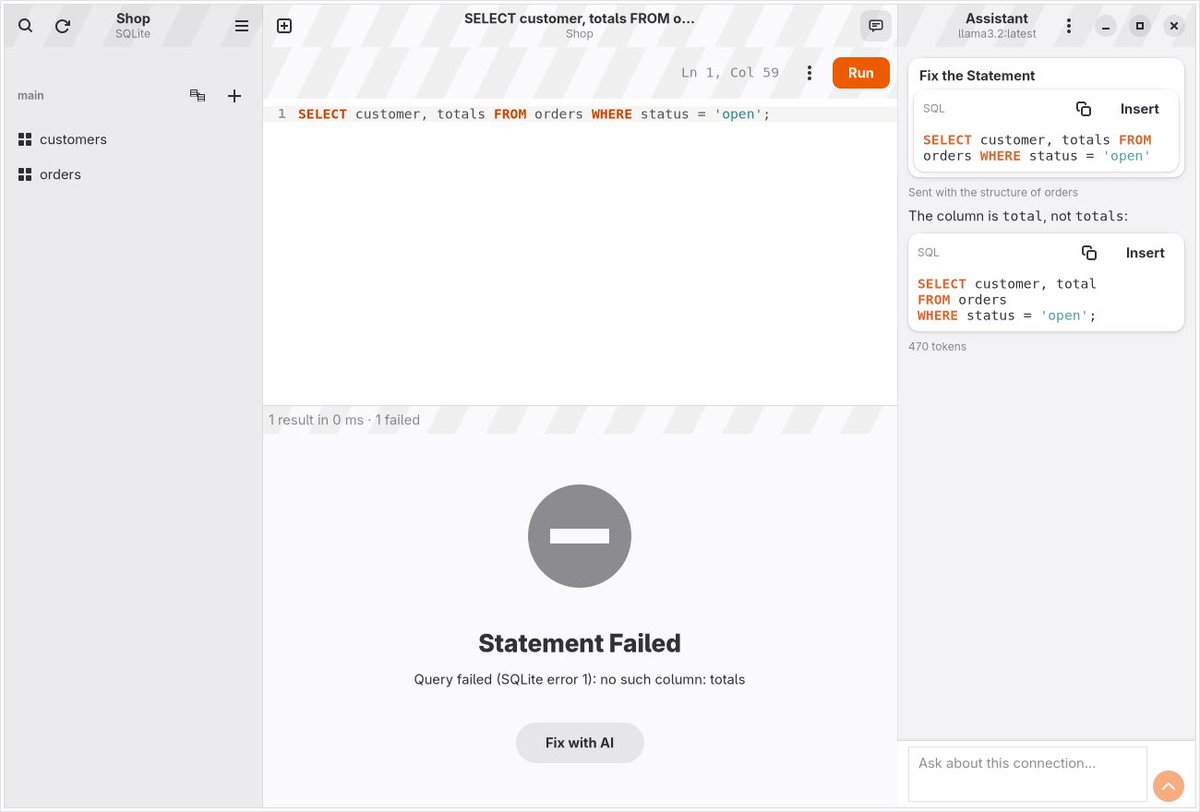Screen dimensions: 1200x812
Task: Click the SQL editor line 1
Action: click(x=580, y=114)
